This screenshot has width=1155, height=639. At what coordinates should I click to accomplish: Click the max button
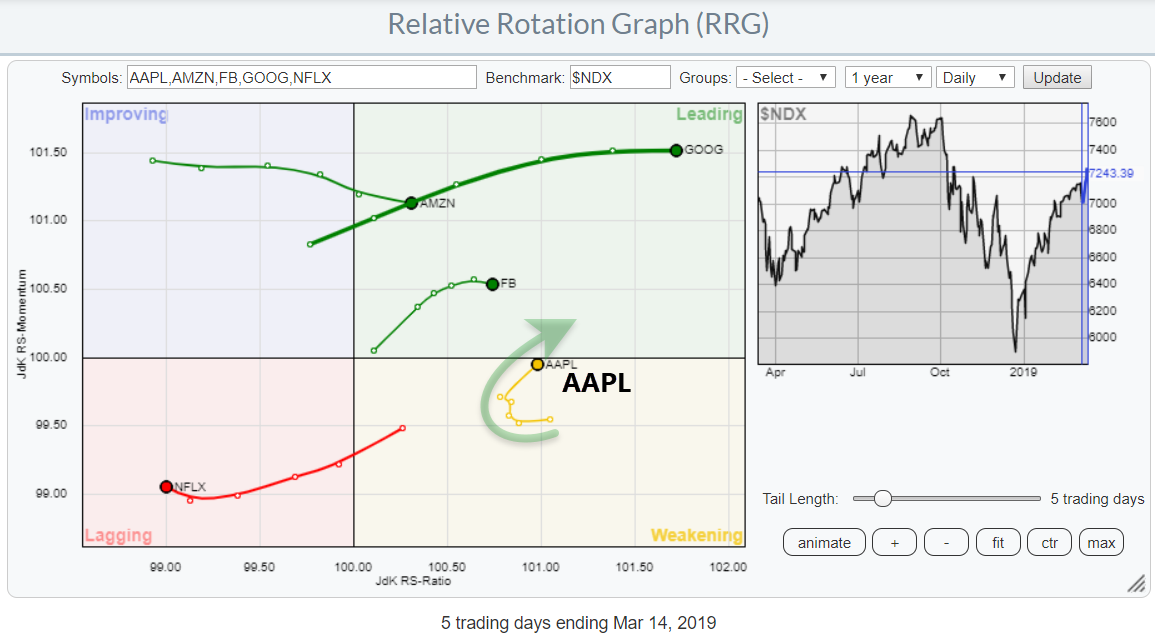click(1101, 542)
